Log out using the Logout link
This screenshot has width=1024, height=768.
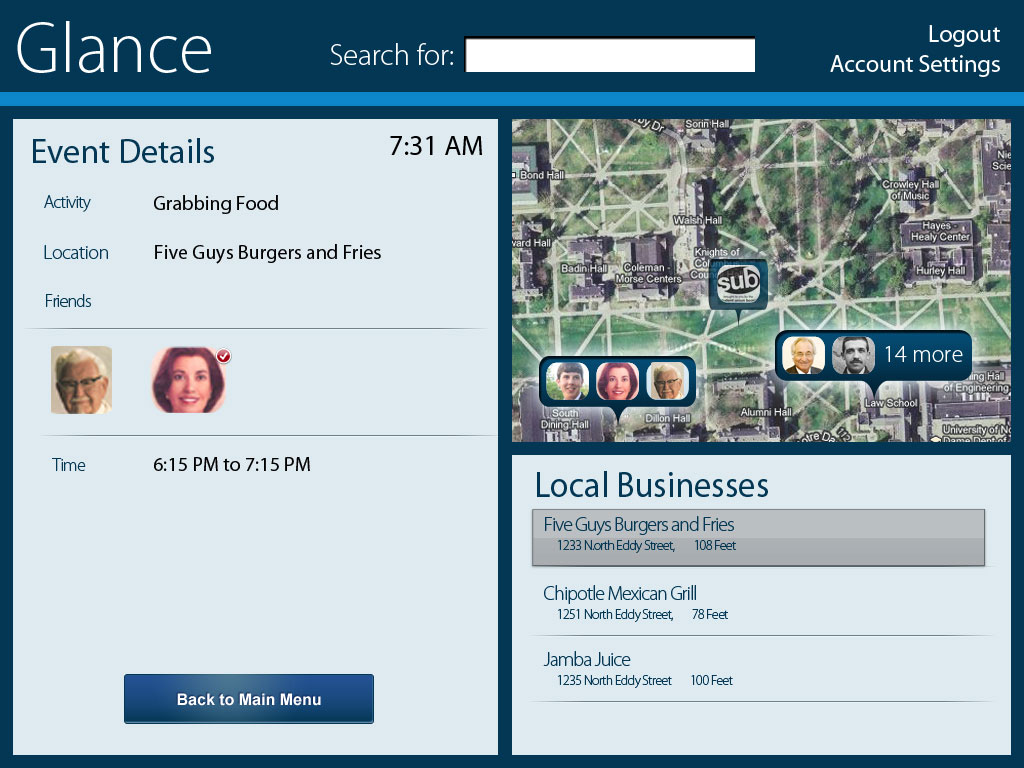(x=963, y=34)
